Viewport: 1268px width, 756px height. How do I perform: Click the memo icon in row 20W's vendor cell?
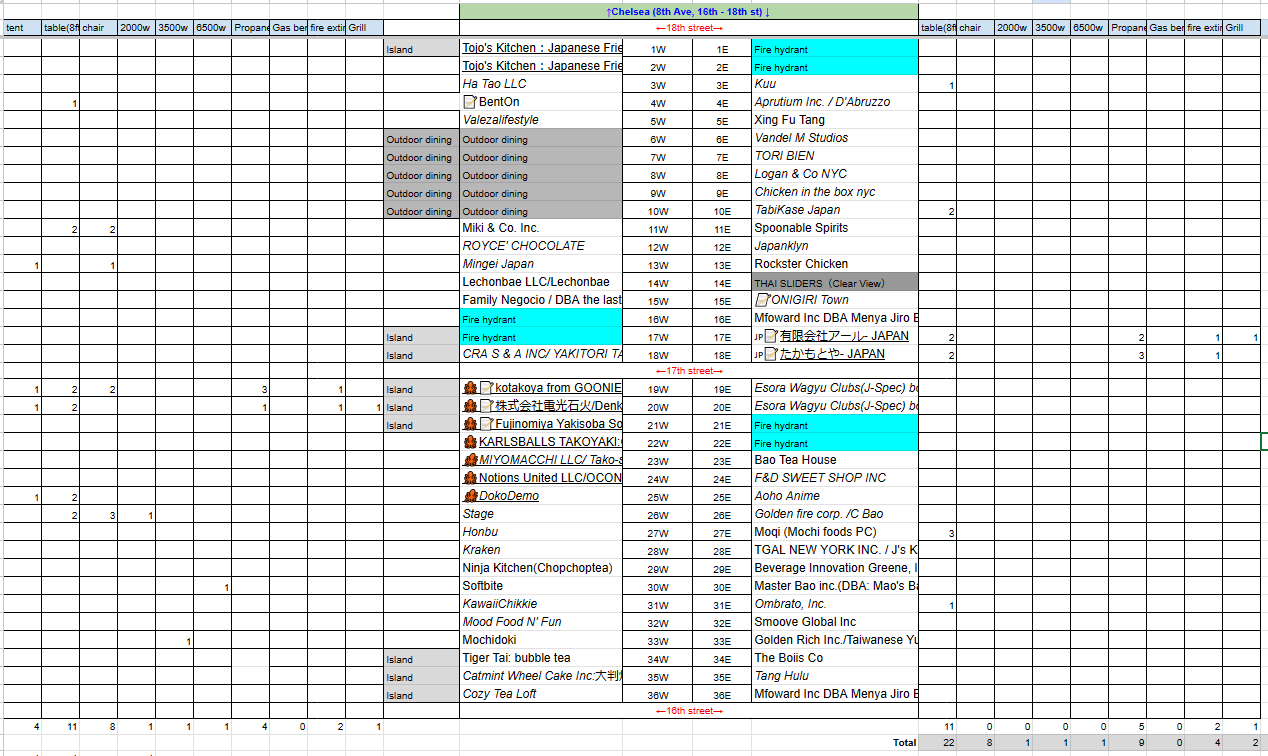pos(486,406)
